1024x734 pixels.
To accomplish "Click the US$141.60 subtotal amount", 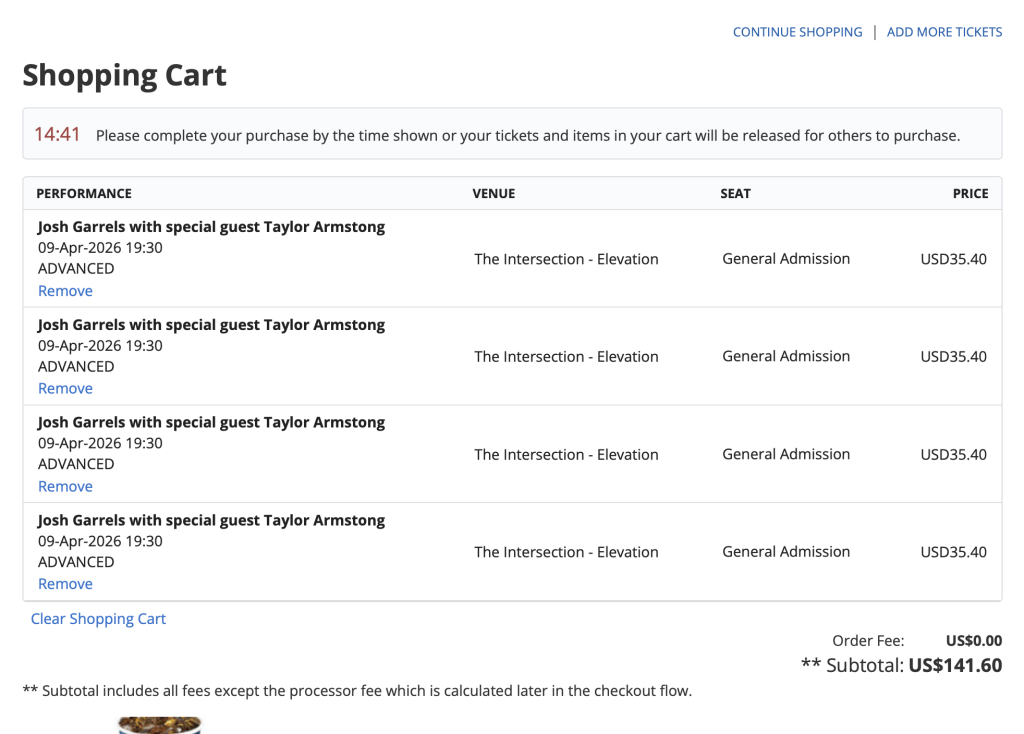I will 955,665.
